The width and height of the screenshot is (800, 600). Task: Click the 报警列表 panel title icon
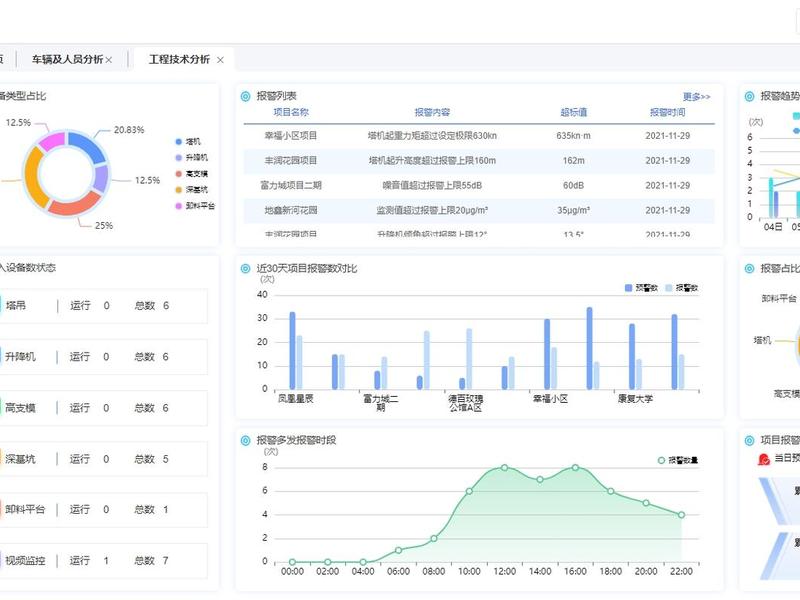tap(245, 96)
